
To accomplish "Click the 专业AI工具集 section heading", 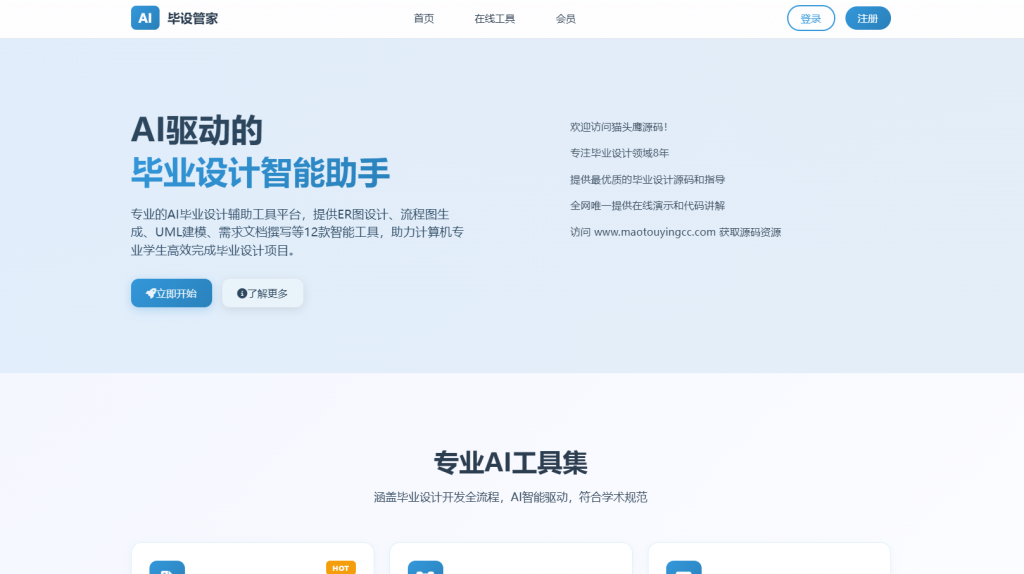I will (510, 463).
